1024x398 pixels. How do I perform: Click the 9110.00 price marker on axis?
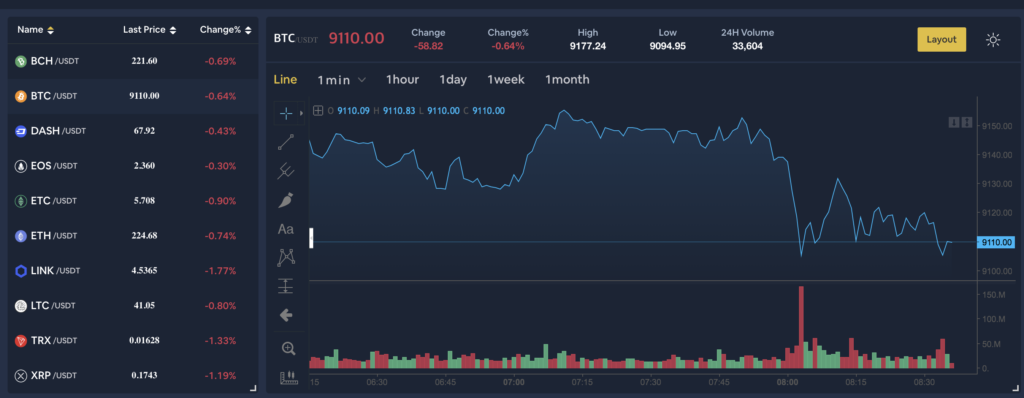995,242
